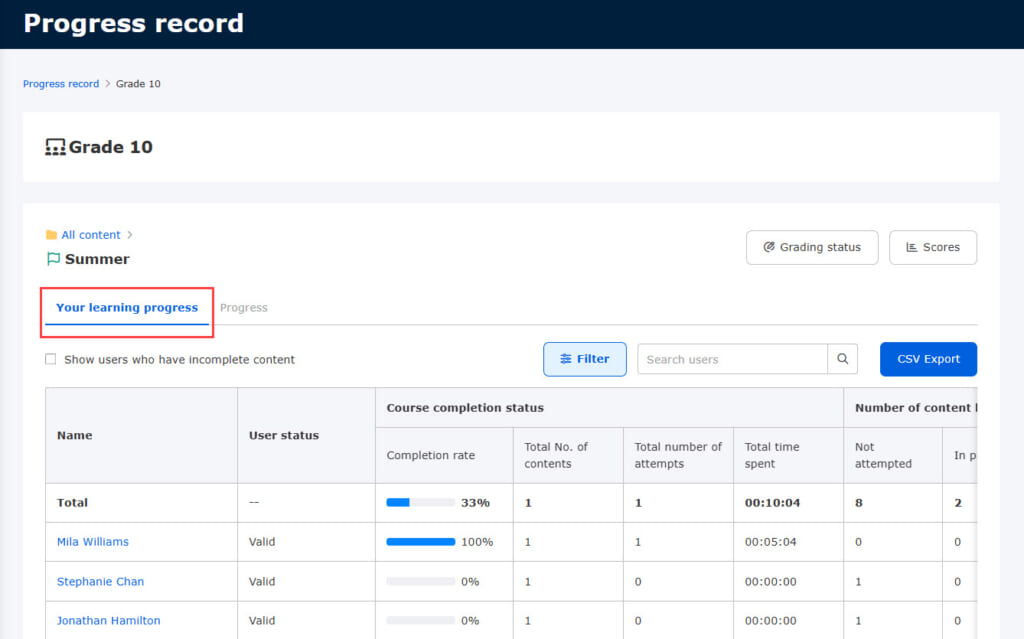Image resolution: width=1024 pixels, height=639 pixels.
Task: Enable Show users who have incomplete content
Action: coord(51,359)
